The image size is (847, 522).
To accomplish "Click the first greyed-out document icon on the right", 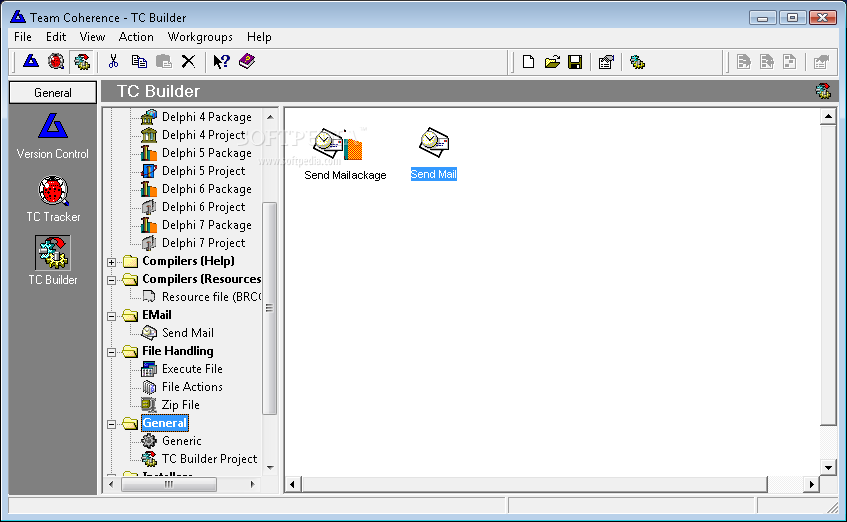I will 744,62.
